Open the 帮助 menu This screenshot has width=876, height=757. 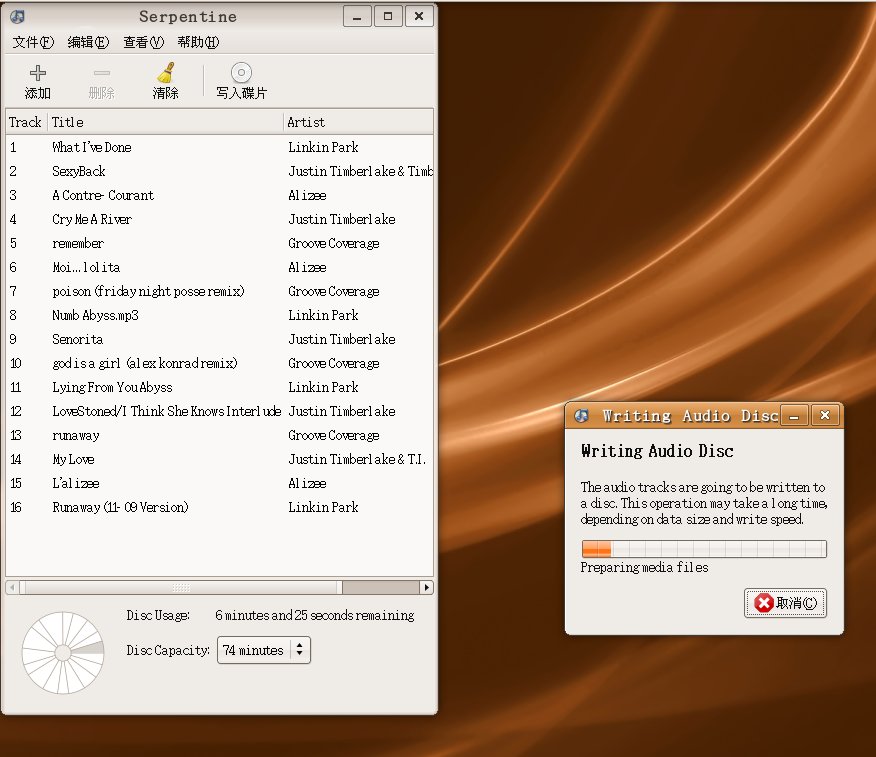(x=197, y=42)
